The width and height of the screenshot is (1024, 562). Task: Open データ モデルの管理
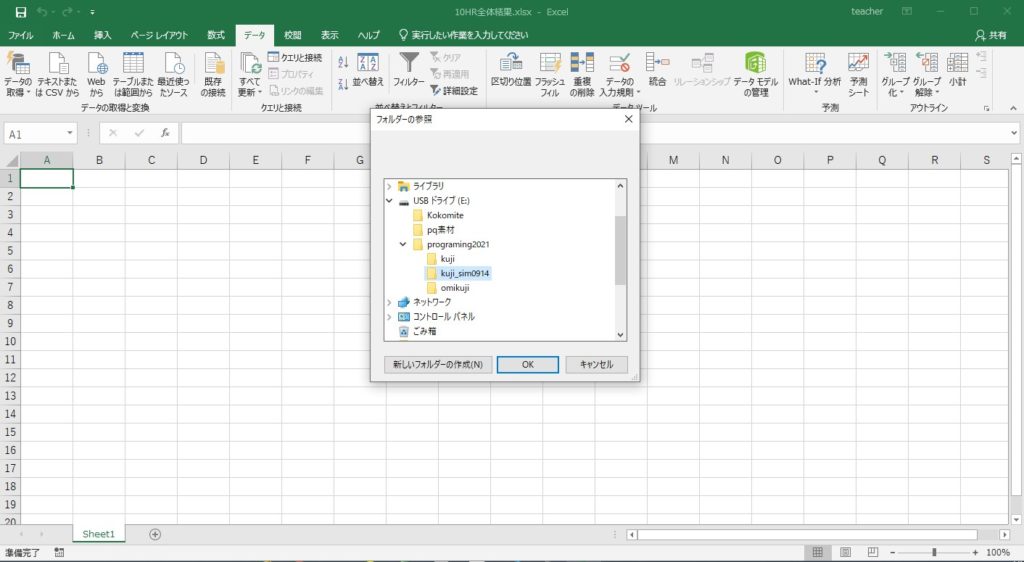[x=756, y=75]
